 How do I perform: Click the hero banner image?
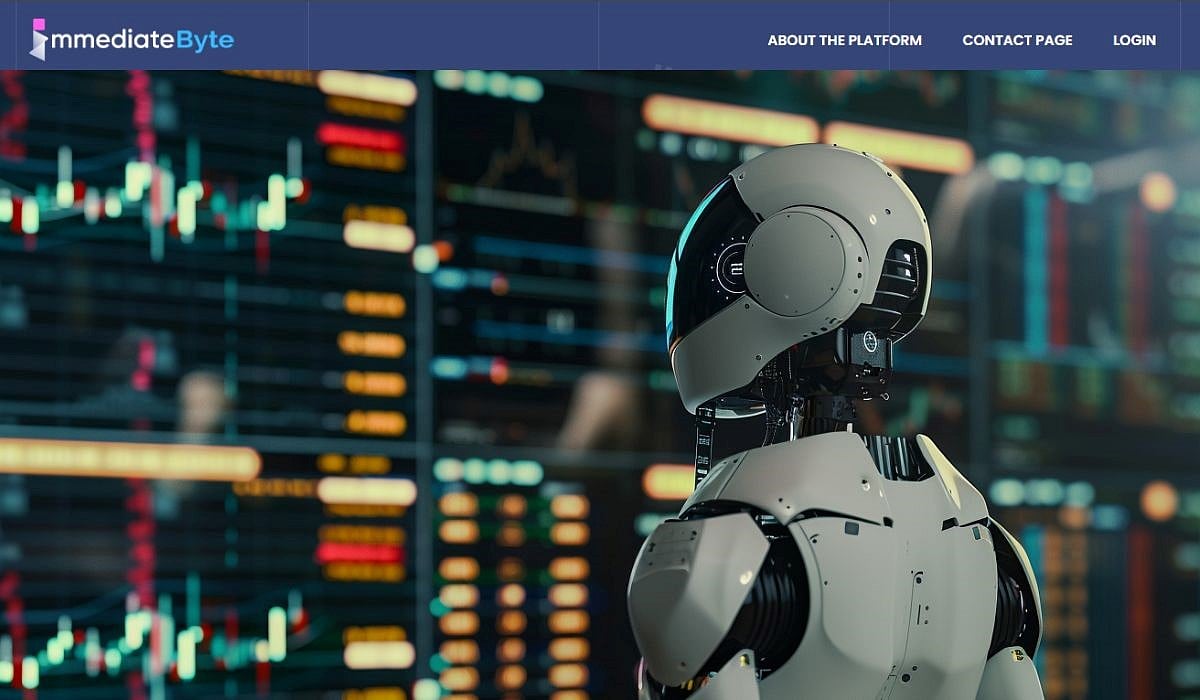tap(400, 400)
